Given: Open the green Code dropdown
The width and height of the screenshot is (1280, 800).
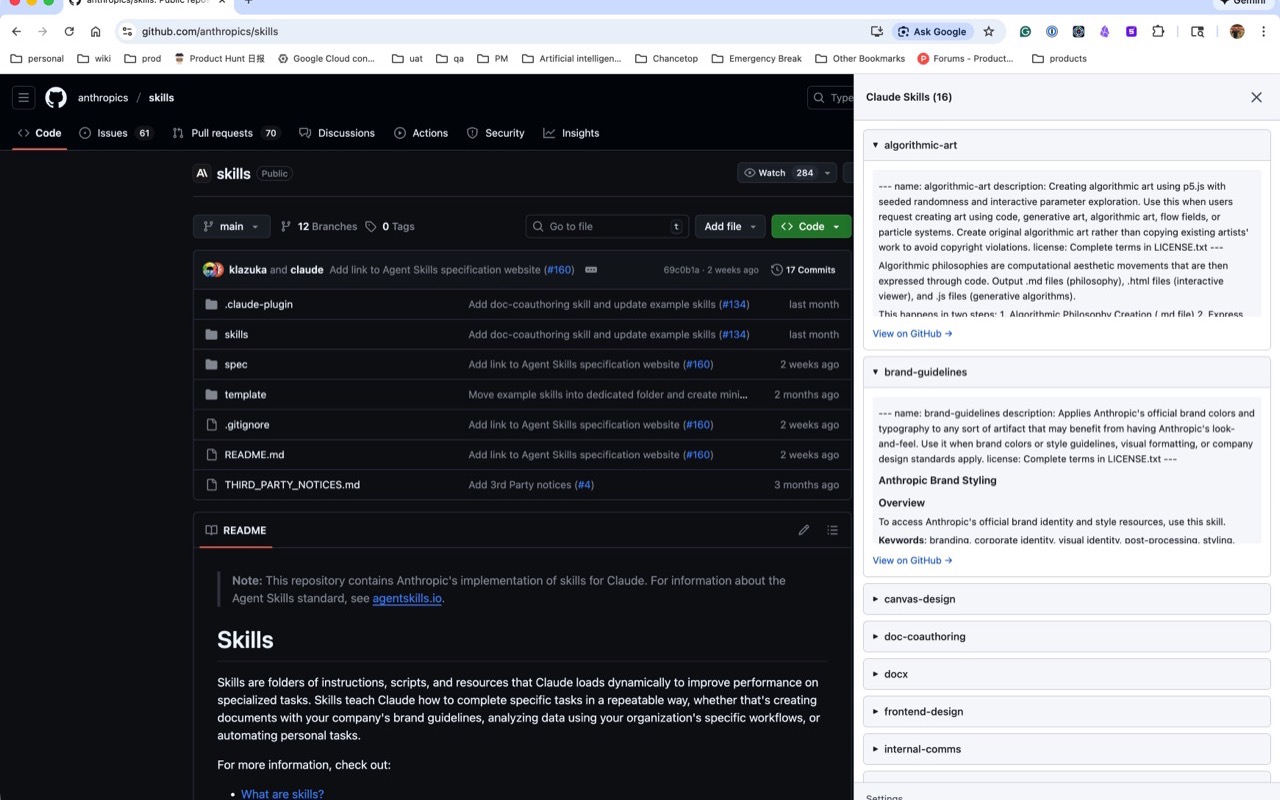Looking at the screenshot, I should pyautogui.click(x=810, y=226).
